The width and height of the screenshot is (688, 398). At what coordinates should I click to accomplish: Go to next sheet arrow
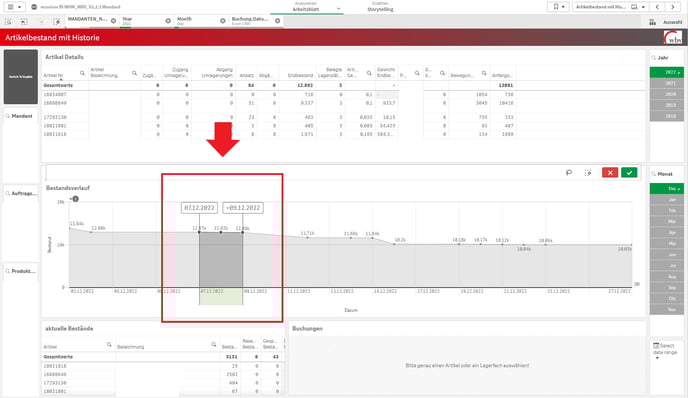[x=672, y=7]
